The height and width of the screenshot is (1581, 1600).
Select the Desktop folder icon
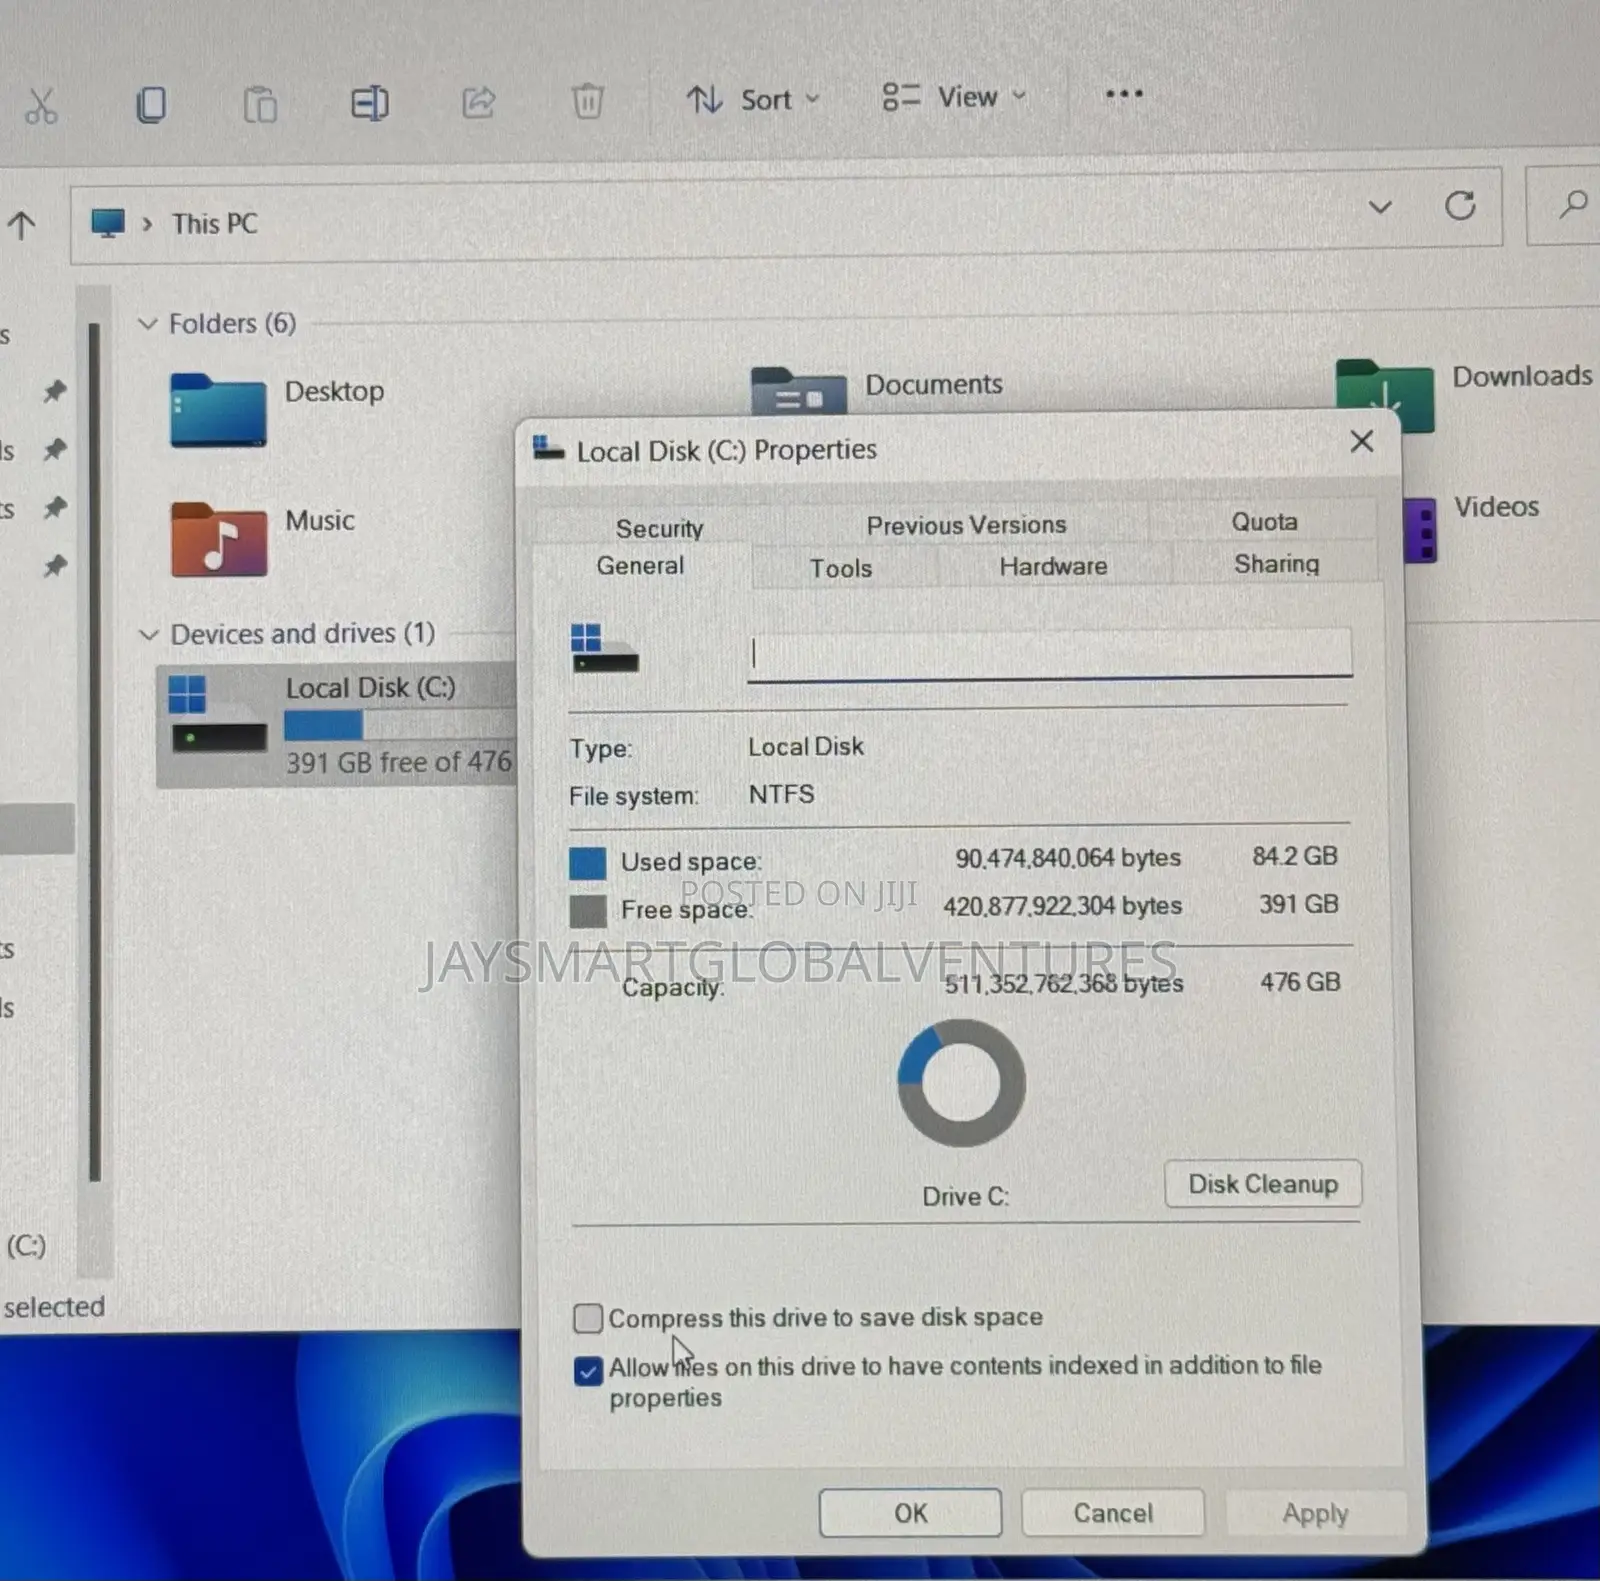pos(218,409)
